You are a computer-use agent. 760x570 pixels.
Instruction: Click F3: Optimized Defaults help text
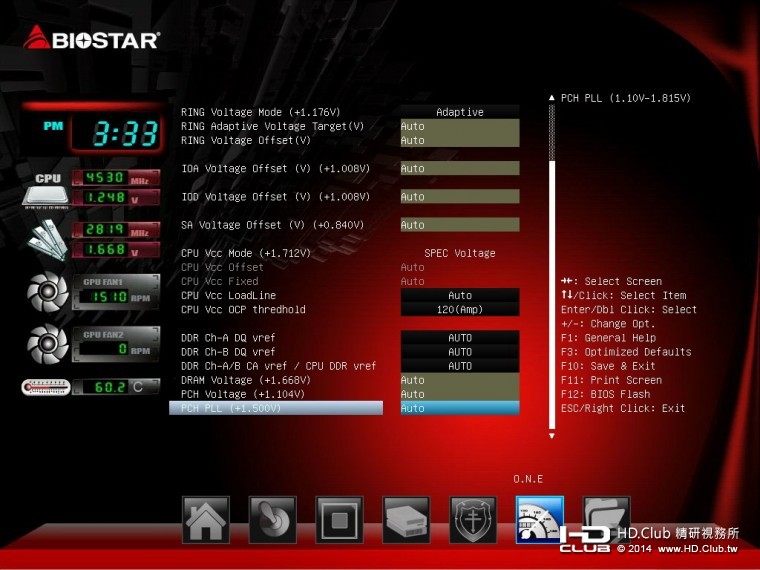point(626,351)
